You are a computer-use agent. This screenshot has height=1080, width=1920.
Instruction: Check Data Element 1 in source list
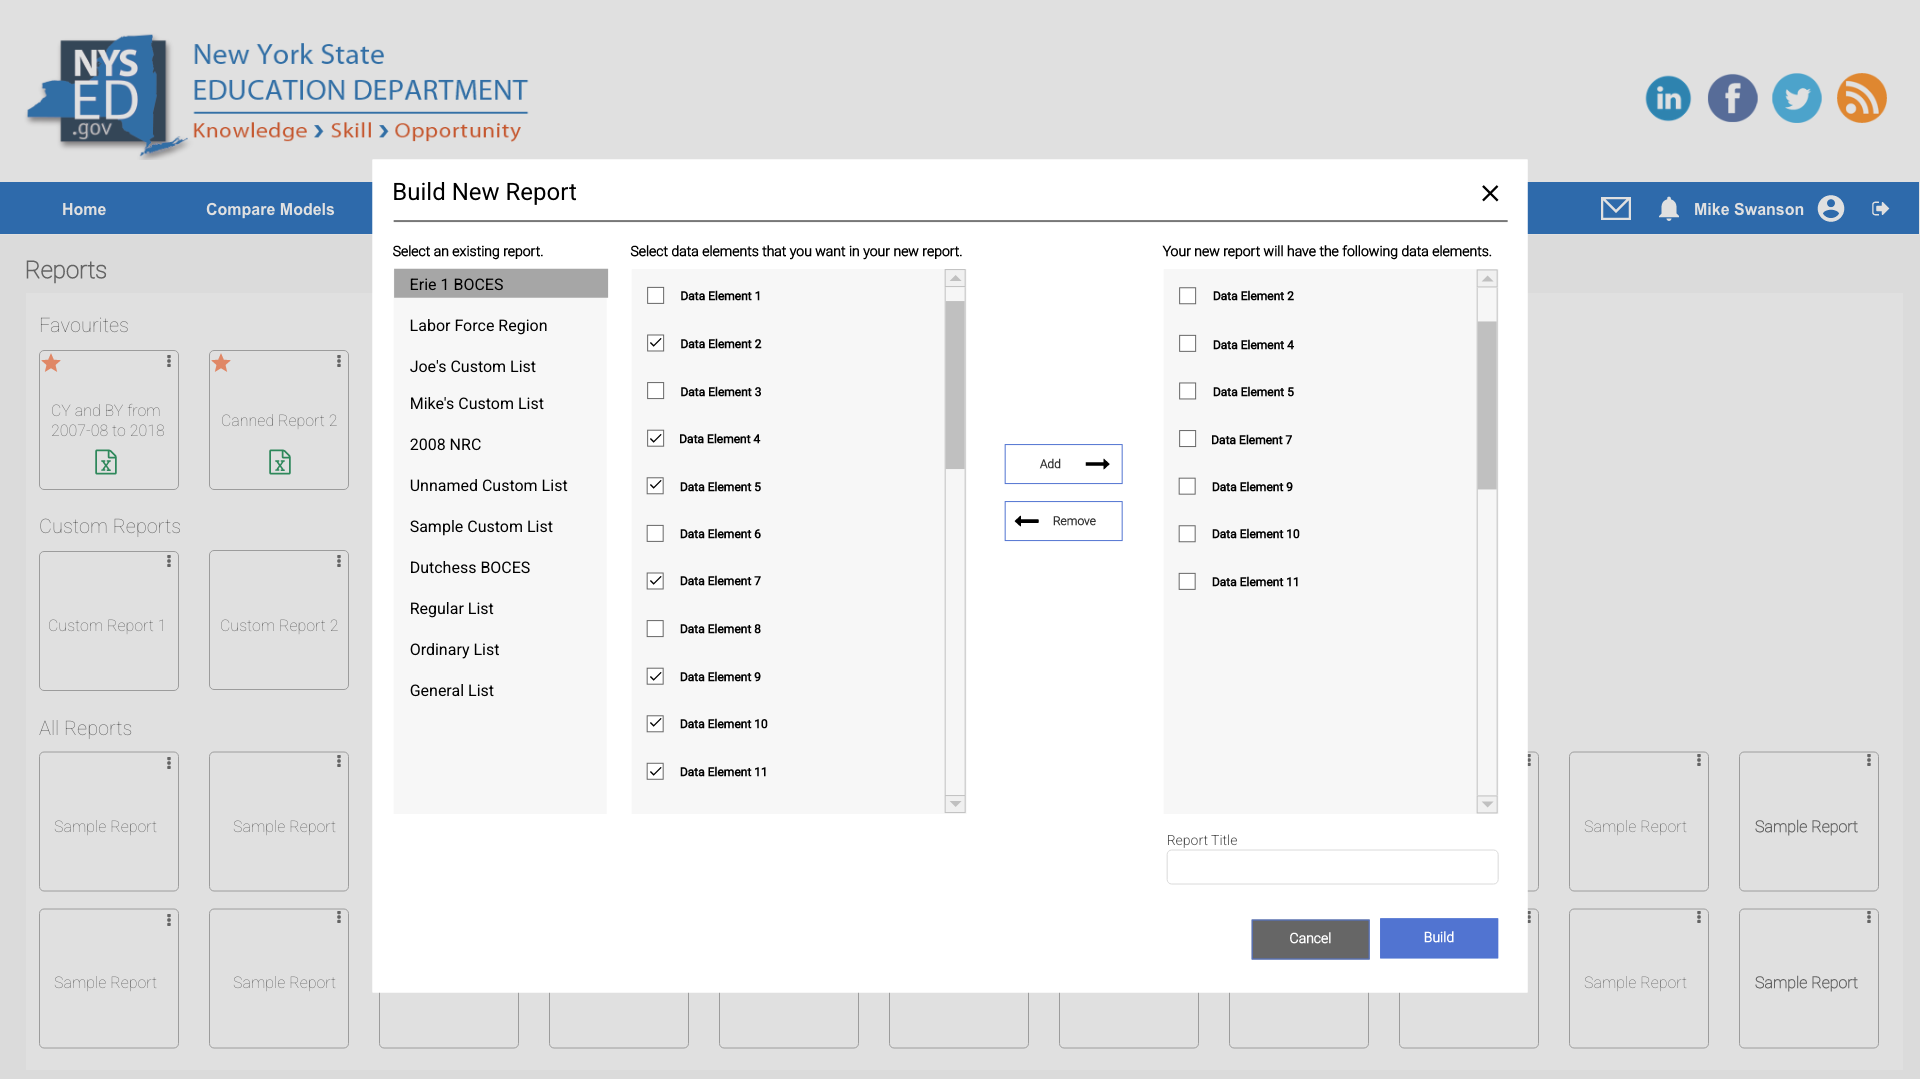[655, 296]
